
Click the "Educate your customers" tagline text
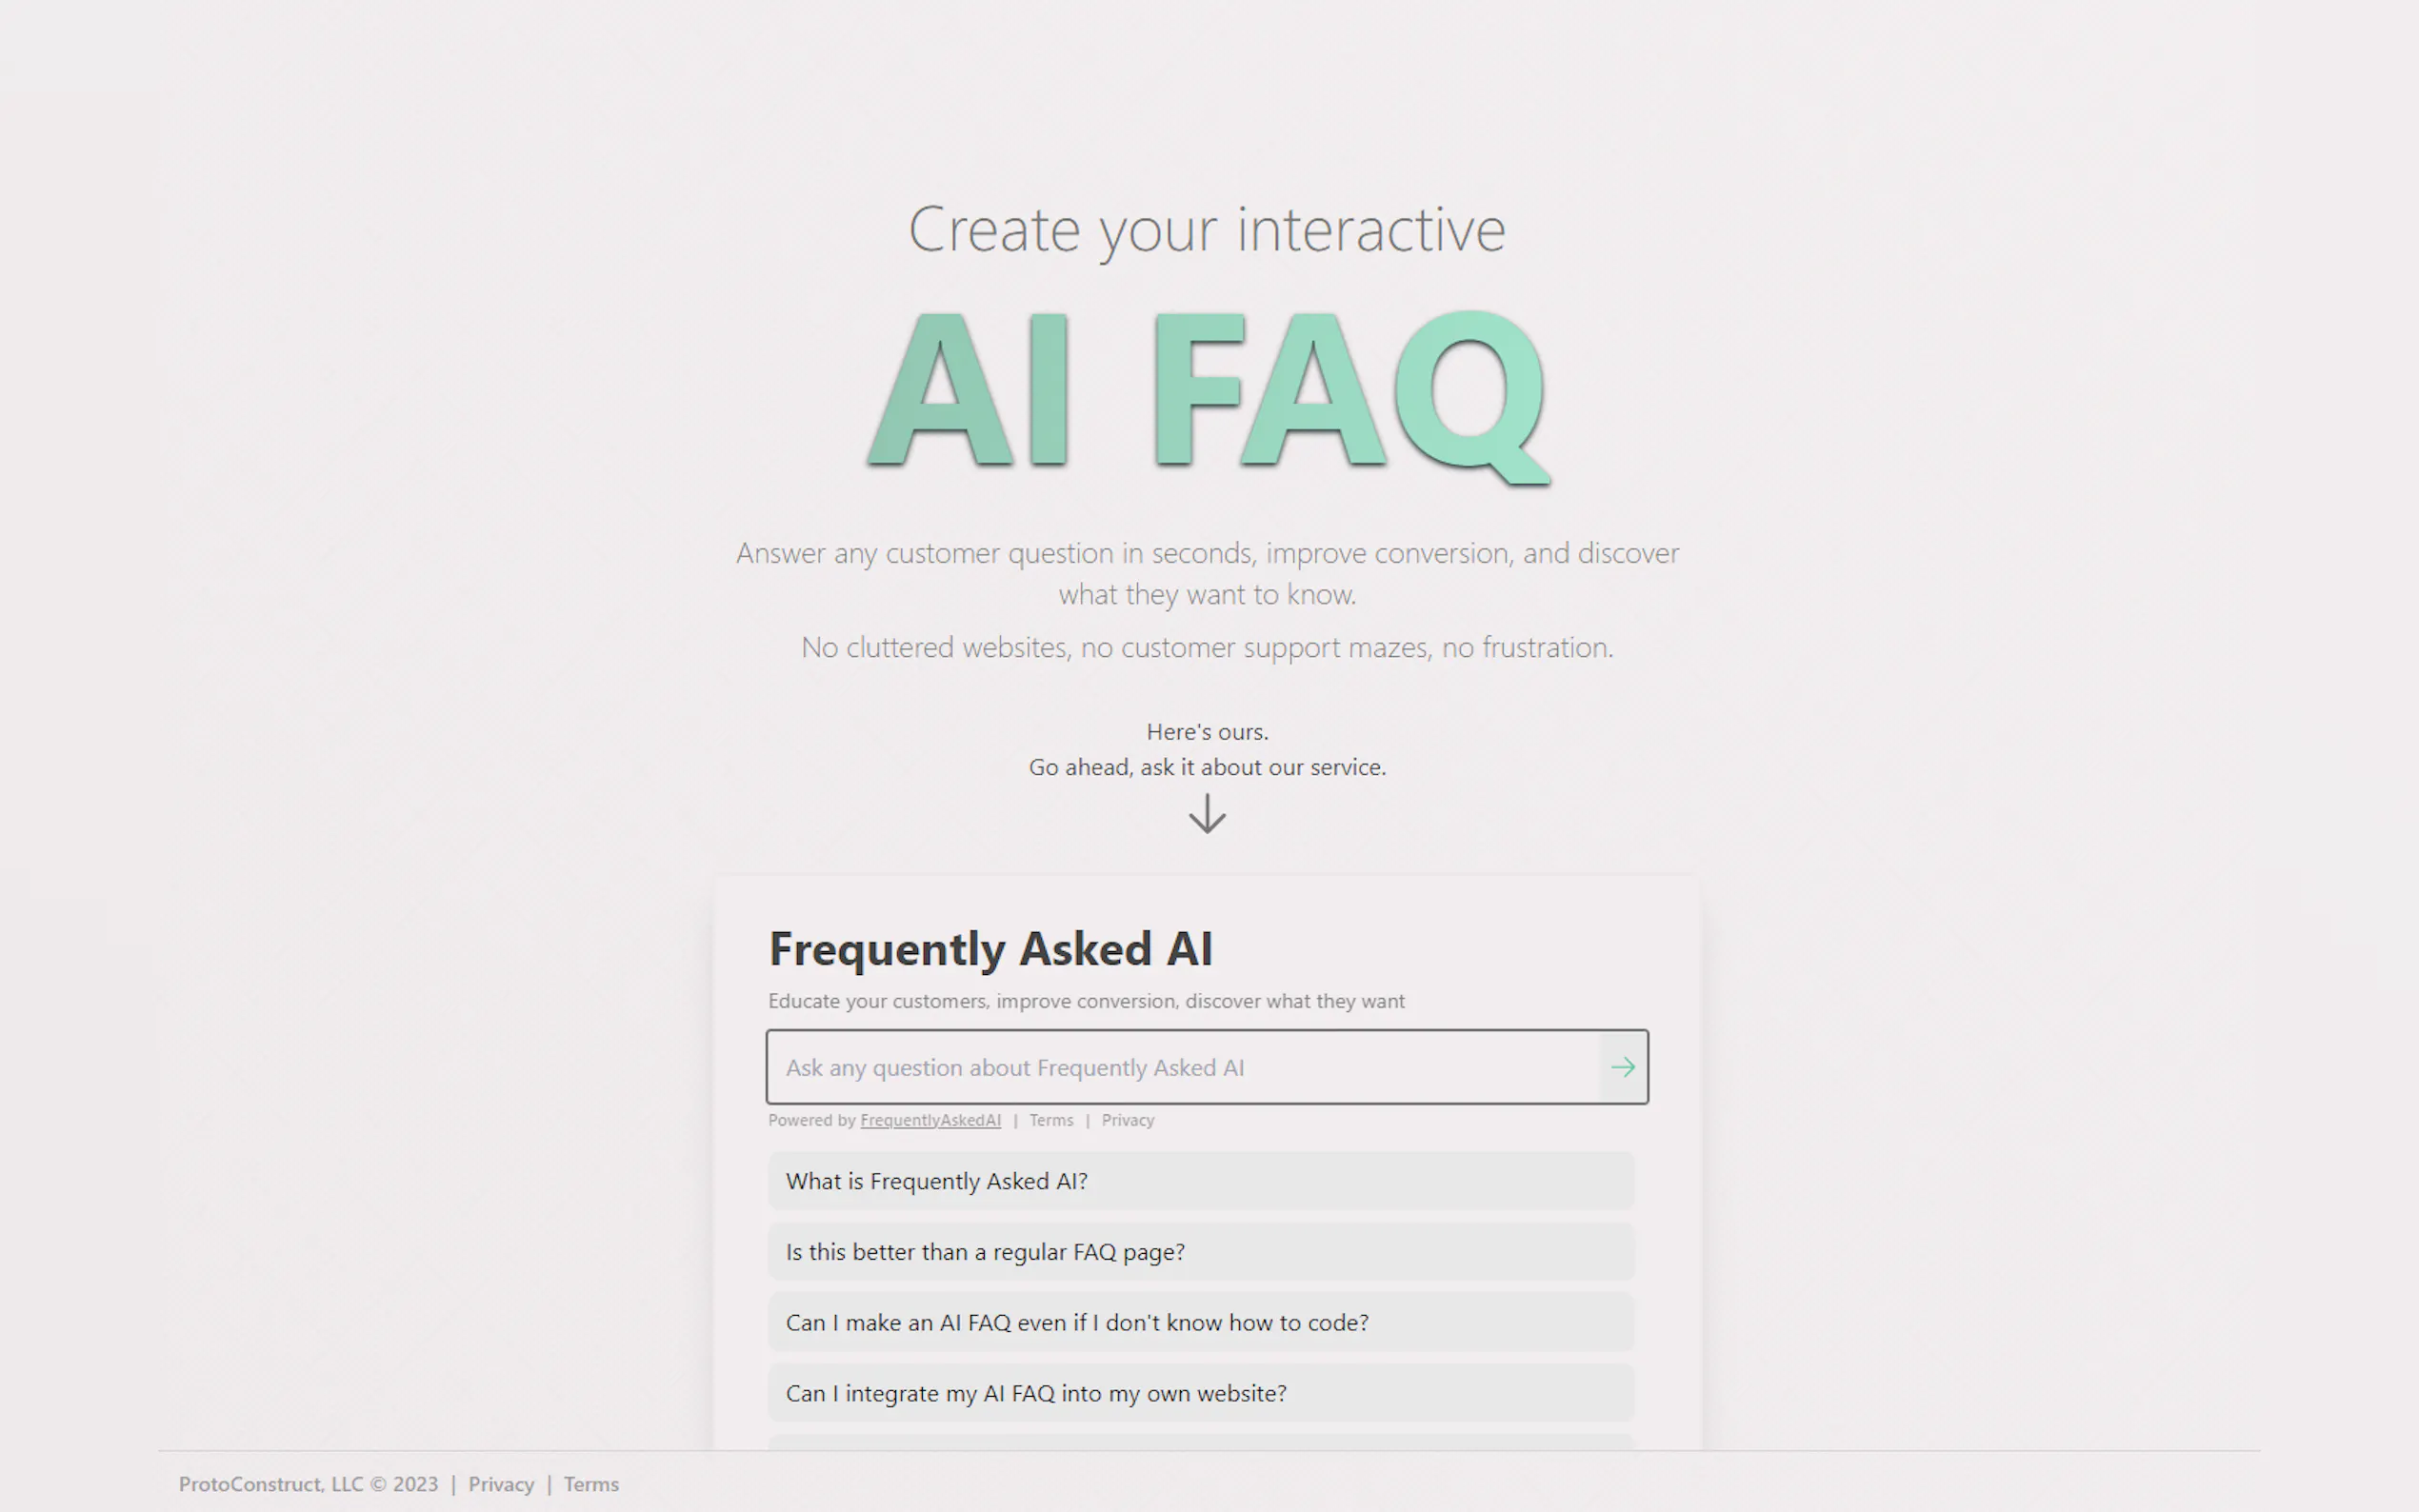tap(1086, 1000)
